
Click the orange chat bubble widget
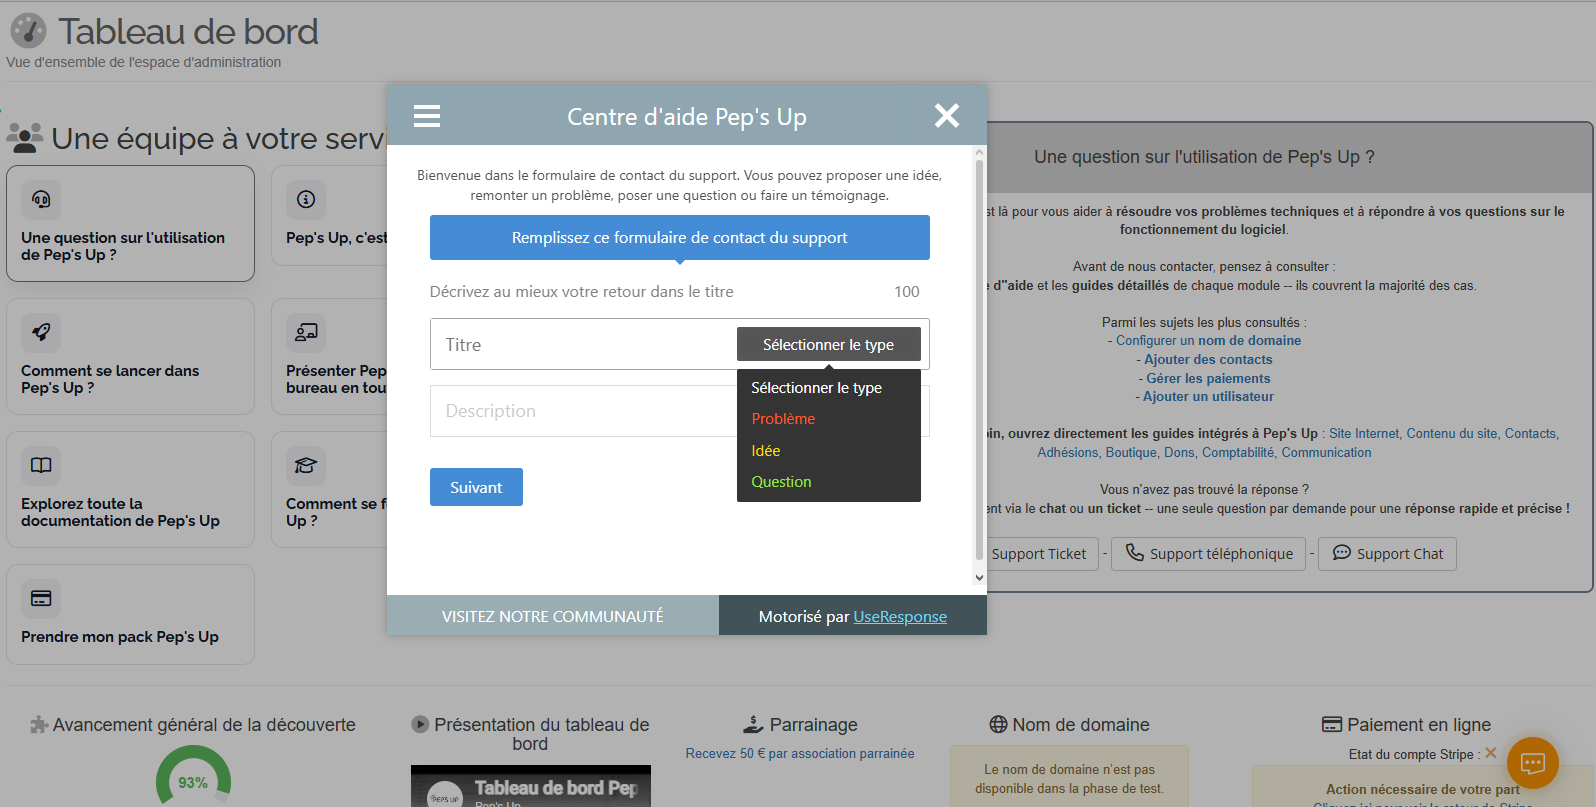[x=1532, y=763]
